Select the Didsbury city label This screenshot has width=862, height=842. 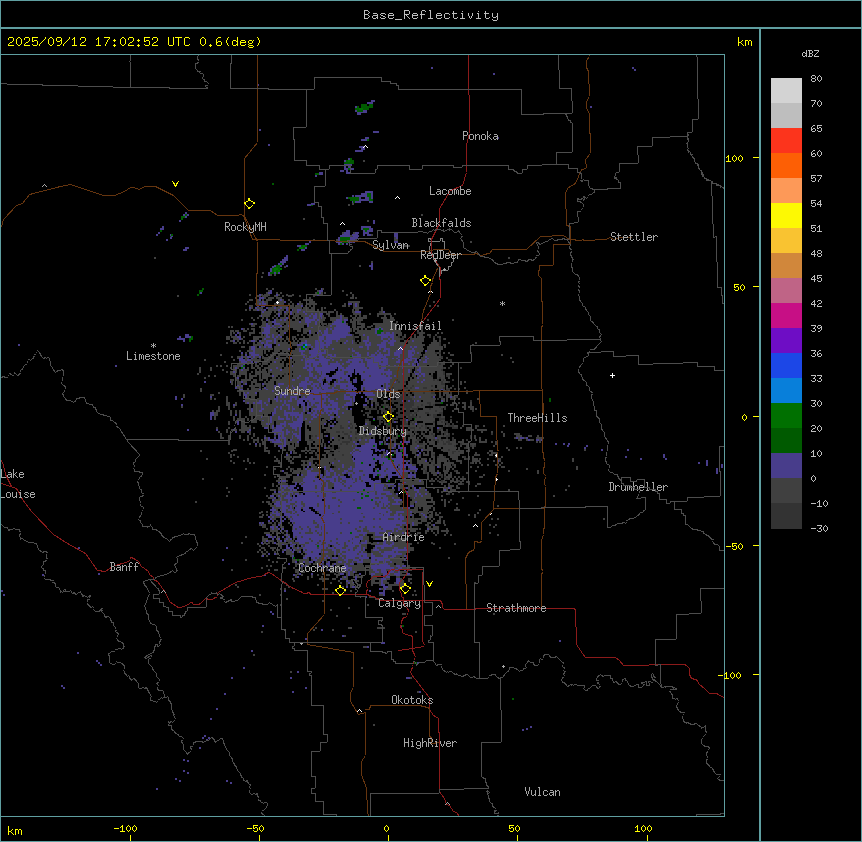(x=383, y=431)
